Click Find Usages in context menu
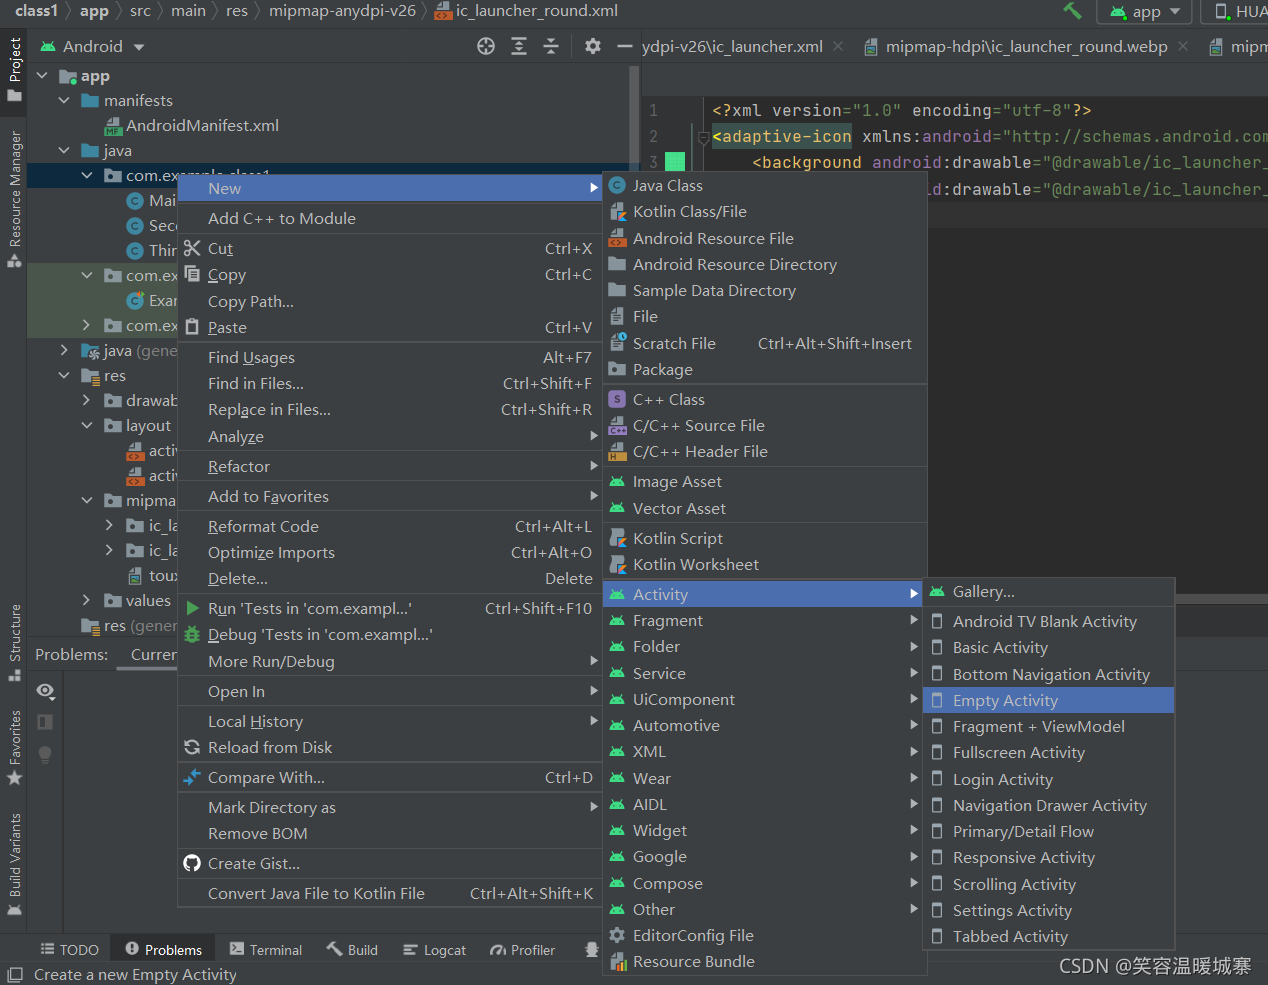 point(389,358)
